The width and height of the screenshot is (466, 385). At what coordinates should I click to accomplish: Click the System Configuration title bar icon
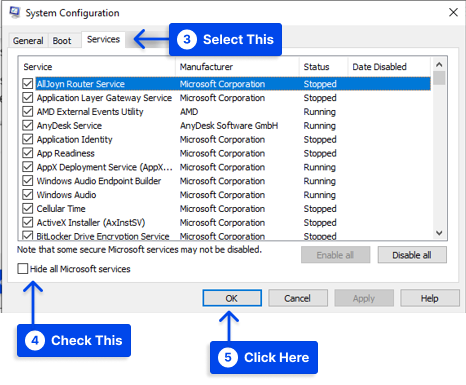(15, 12)
